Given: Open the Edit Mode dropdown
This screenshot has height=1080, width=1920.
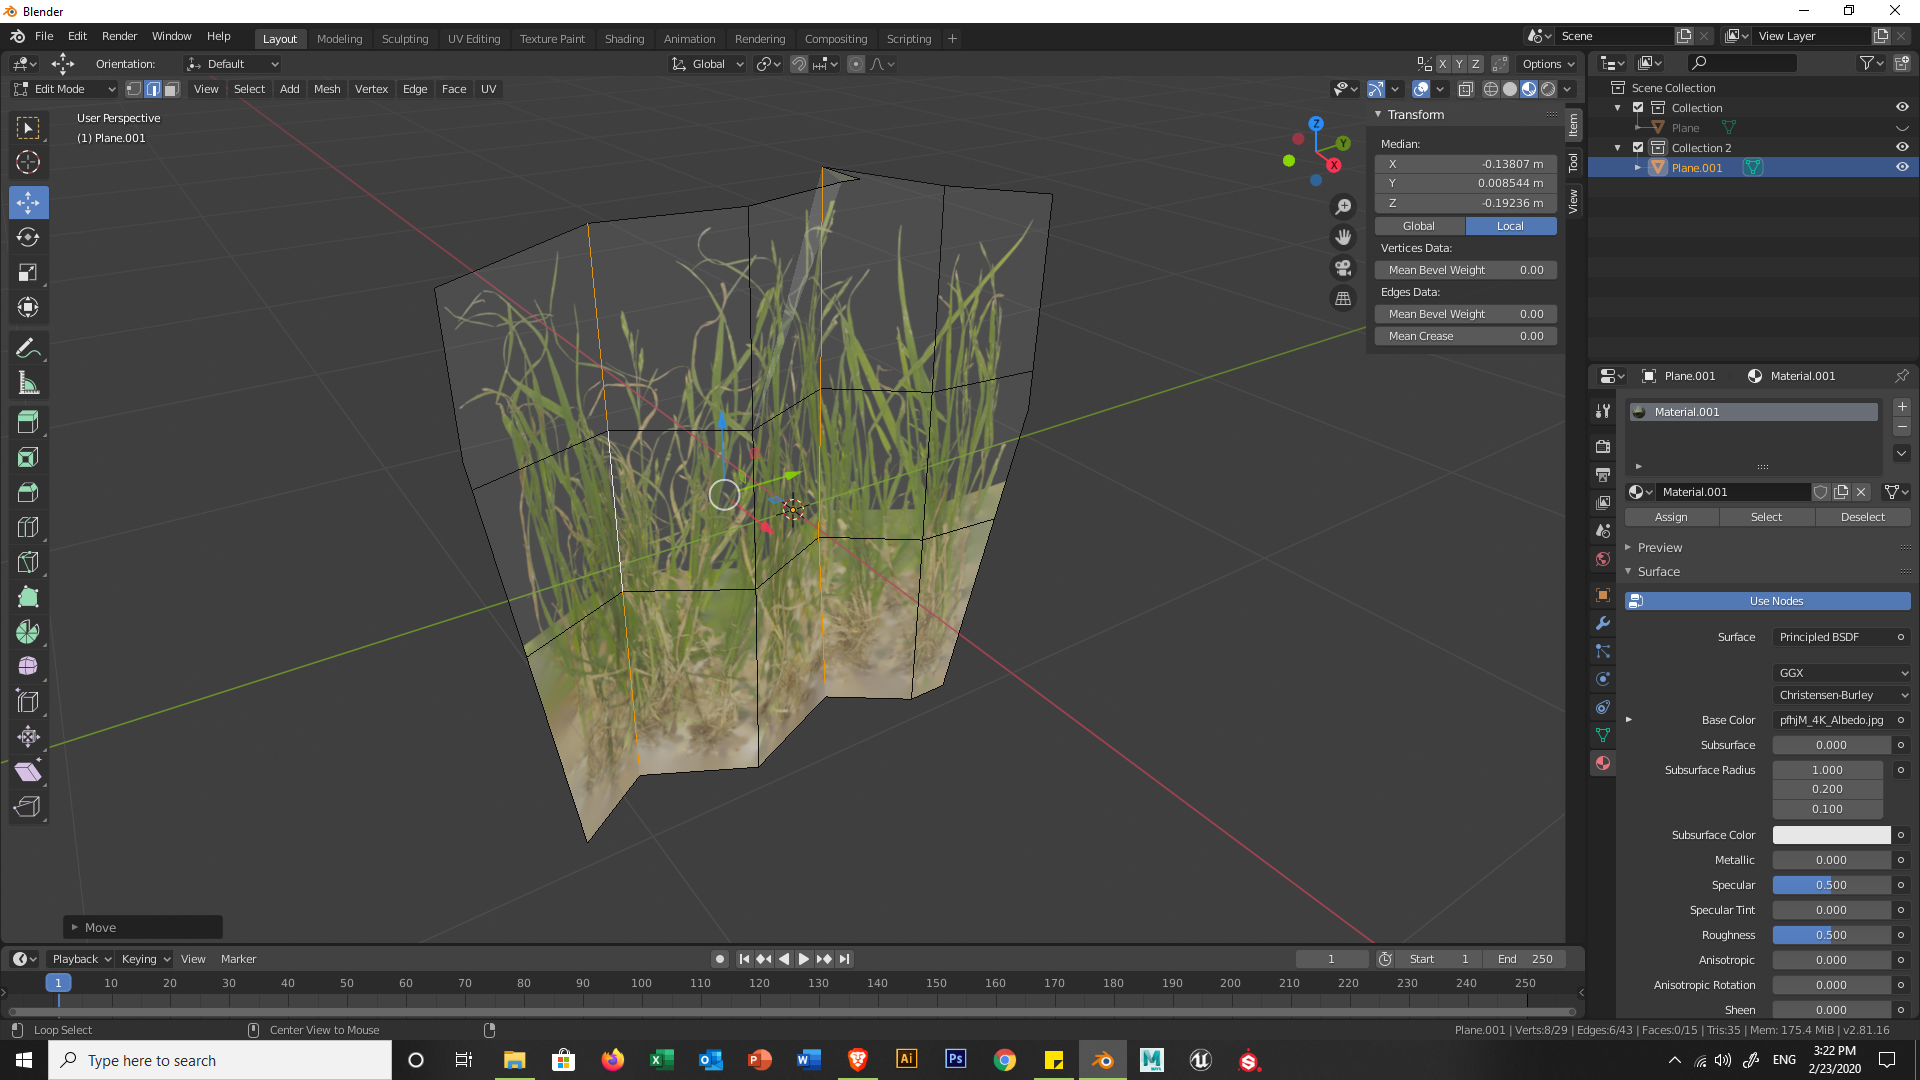Looking at the screenshot, I should tap(65, 89).
